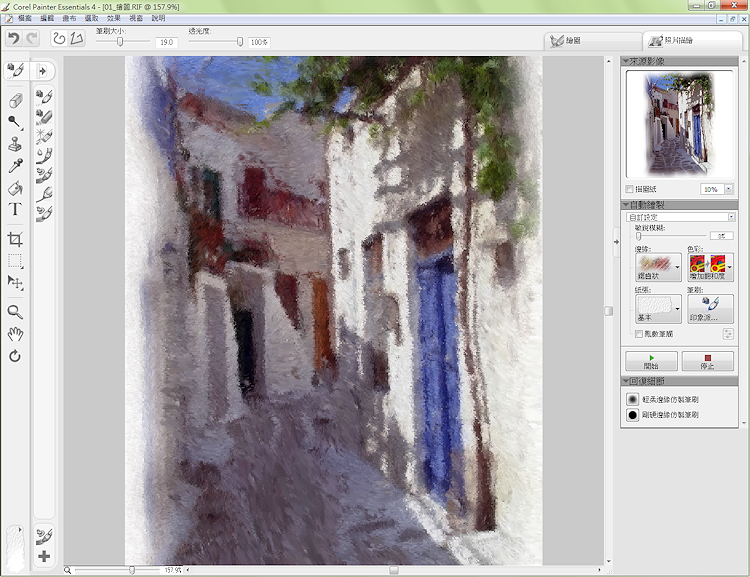Image resolution: width=750 pixels, height=577 pixels.
Task: Select the Text tool
Action: (x=15, y=210)
